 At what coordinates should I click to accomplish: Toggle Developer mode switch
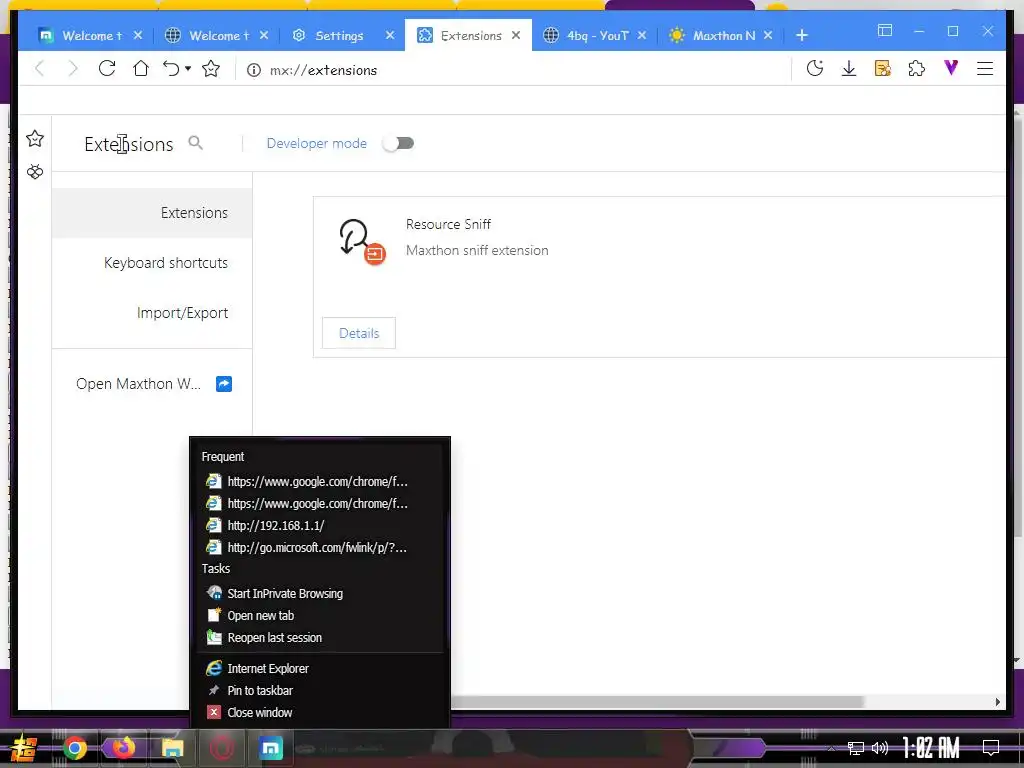pos(398,143)
